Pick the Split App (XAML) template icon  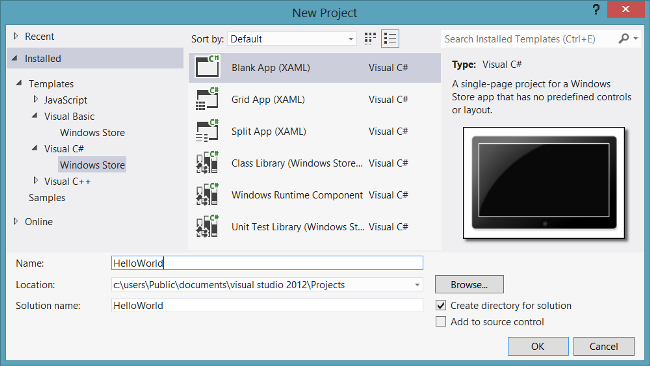point(207,131)
